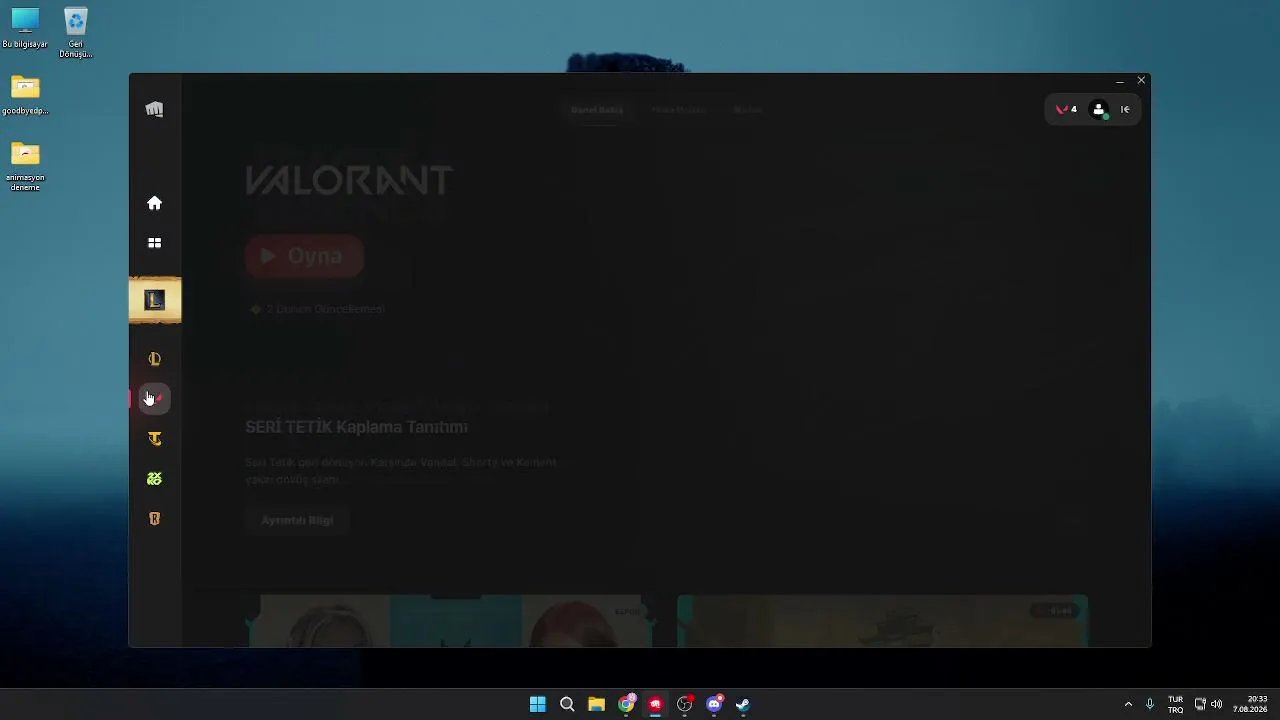Image resolution: width=1280 pixels, height=720 pixels.
Task: Select the animasyon deneme desktop folder
Action: coord(25,166)
